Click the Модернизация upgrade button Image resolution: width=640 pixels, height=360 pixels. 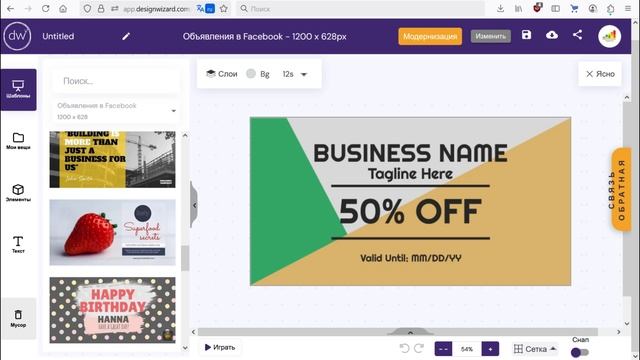430,36
